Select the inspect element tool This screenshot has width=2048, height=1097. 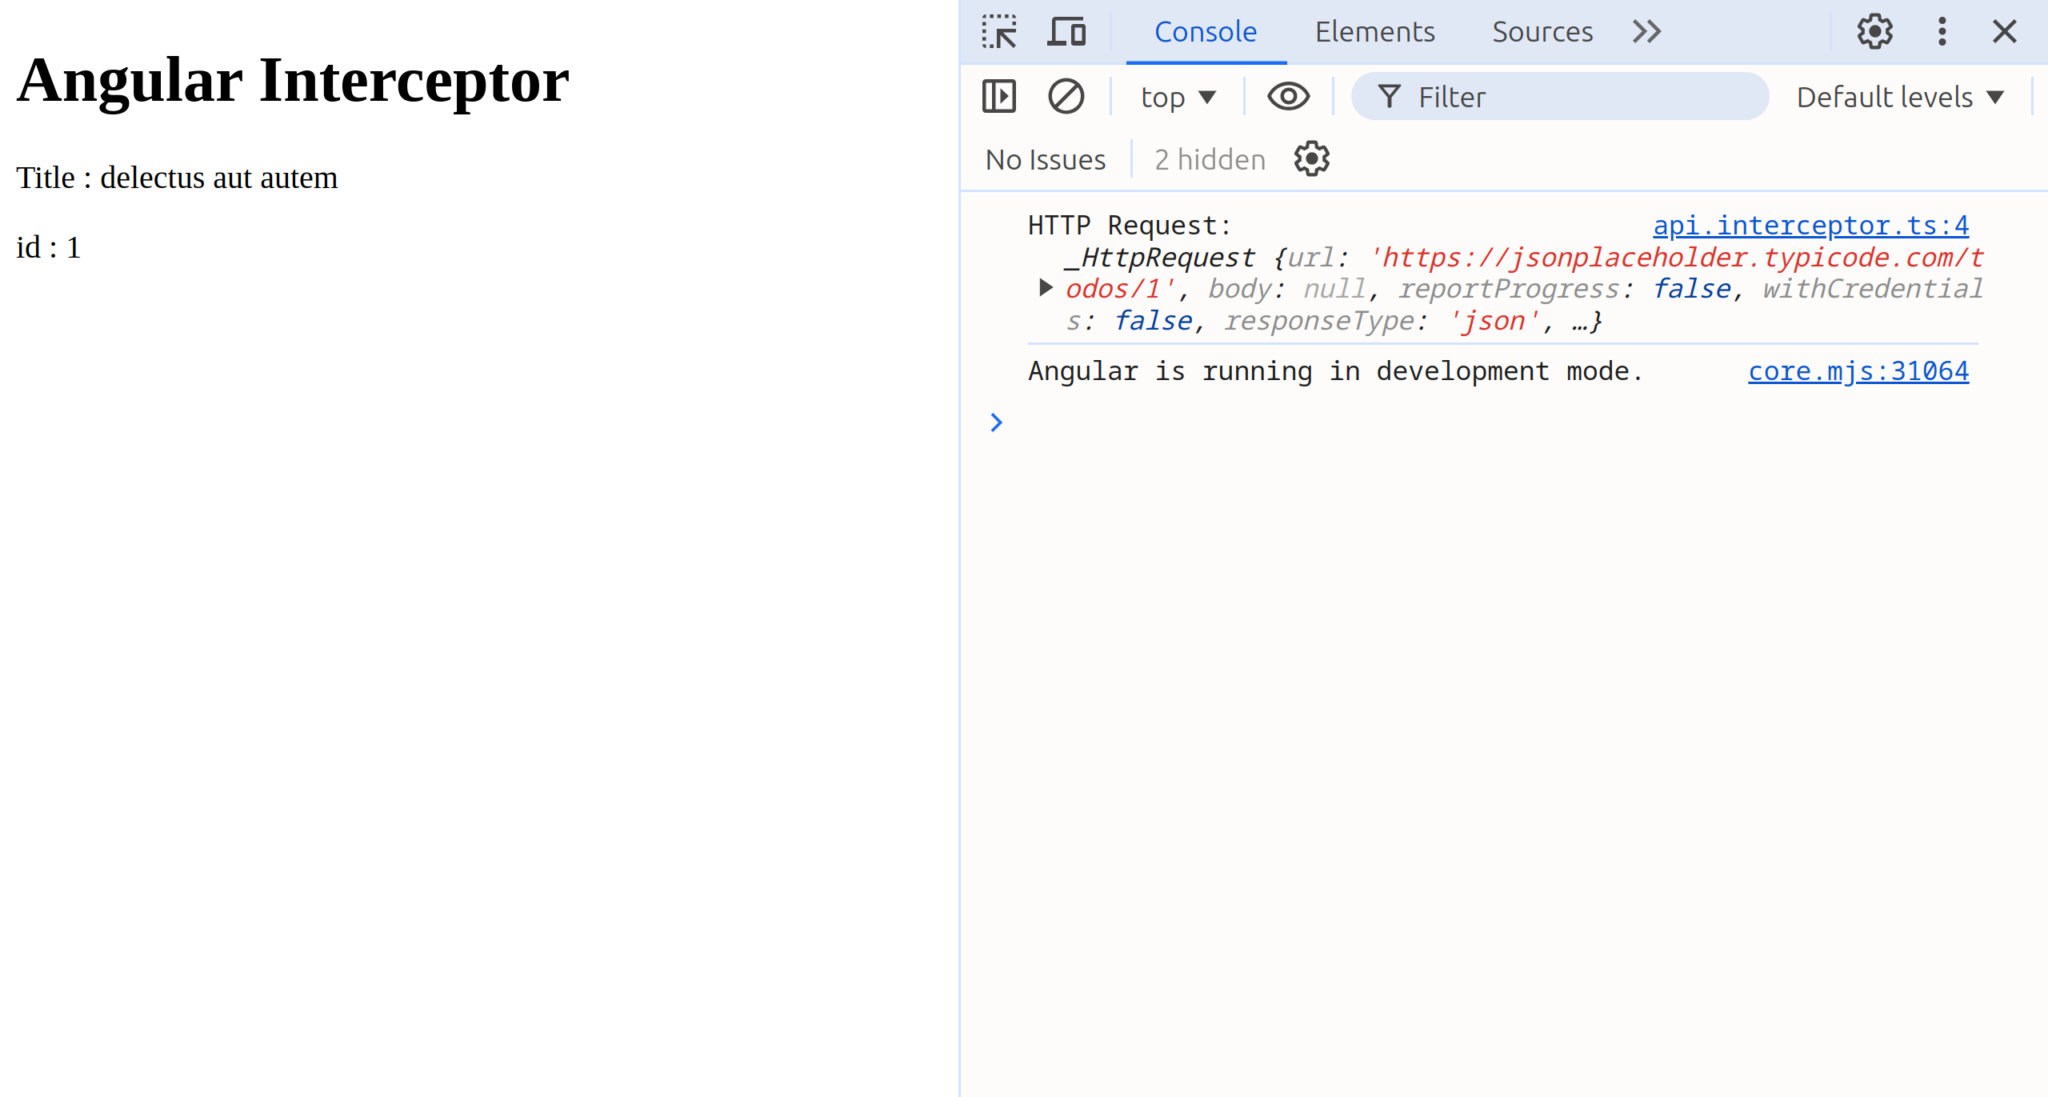(999, 31)
